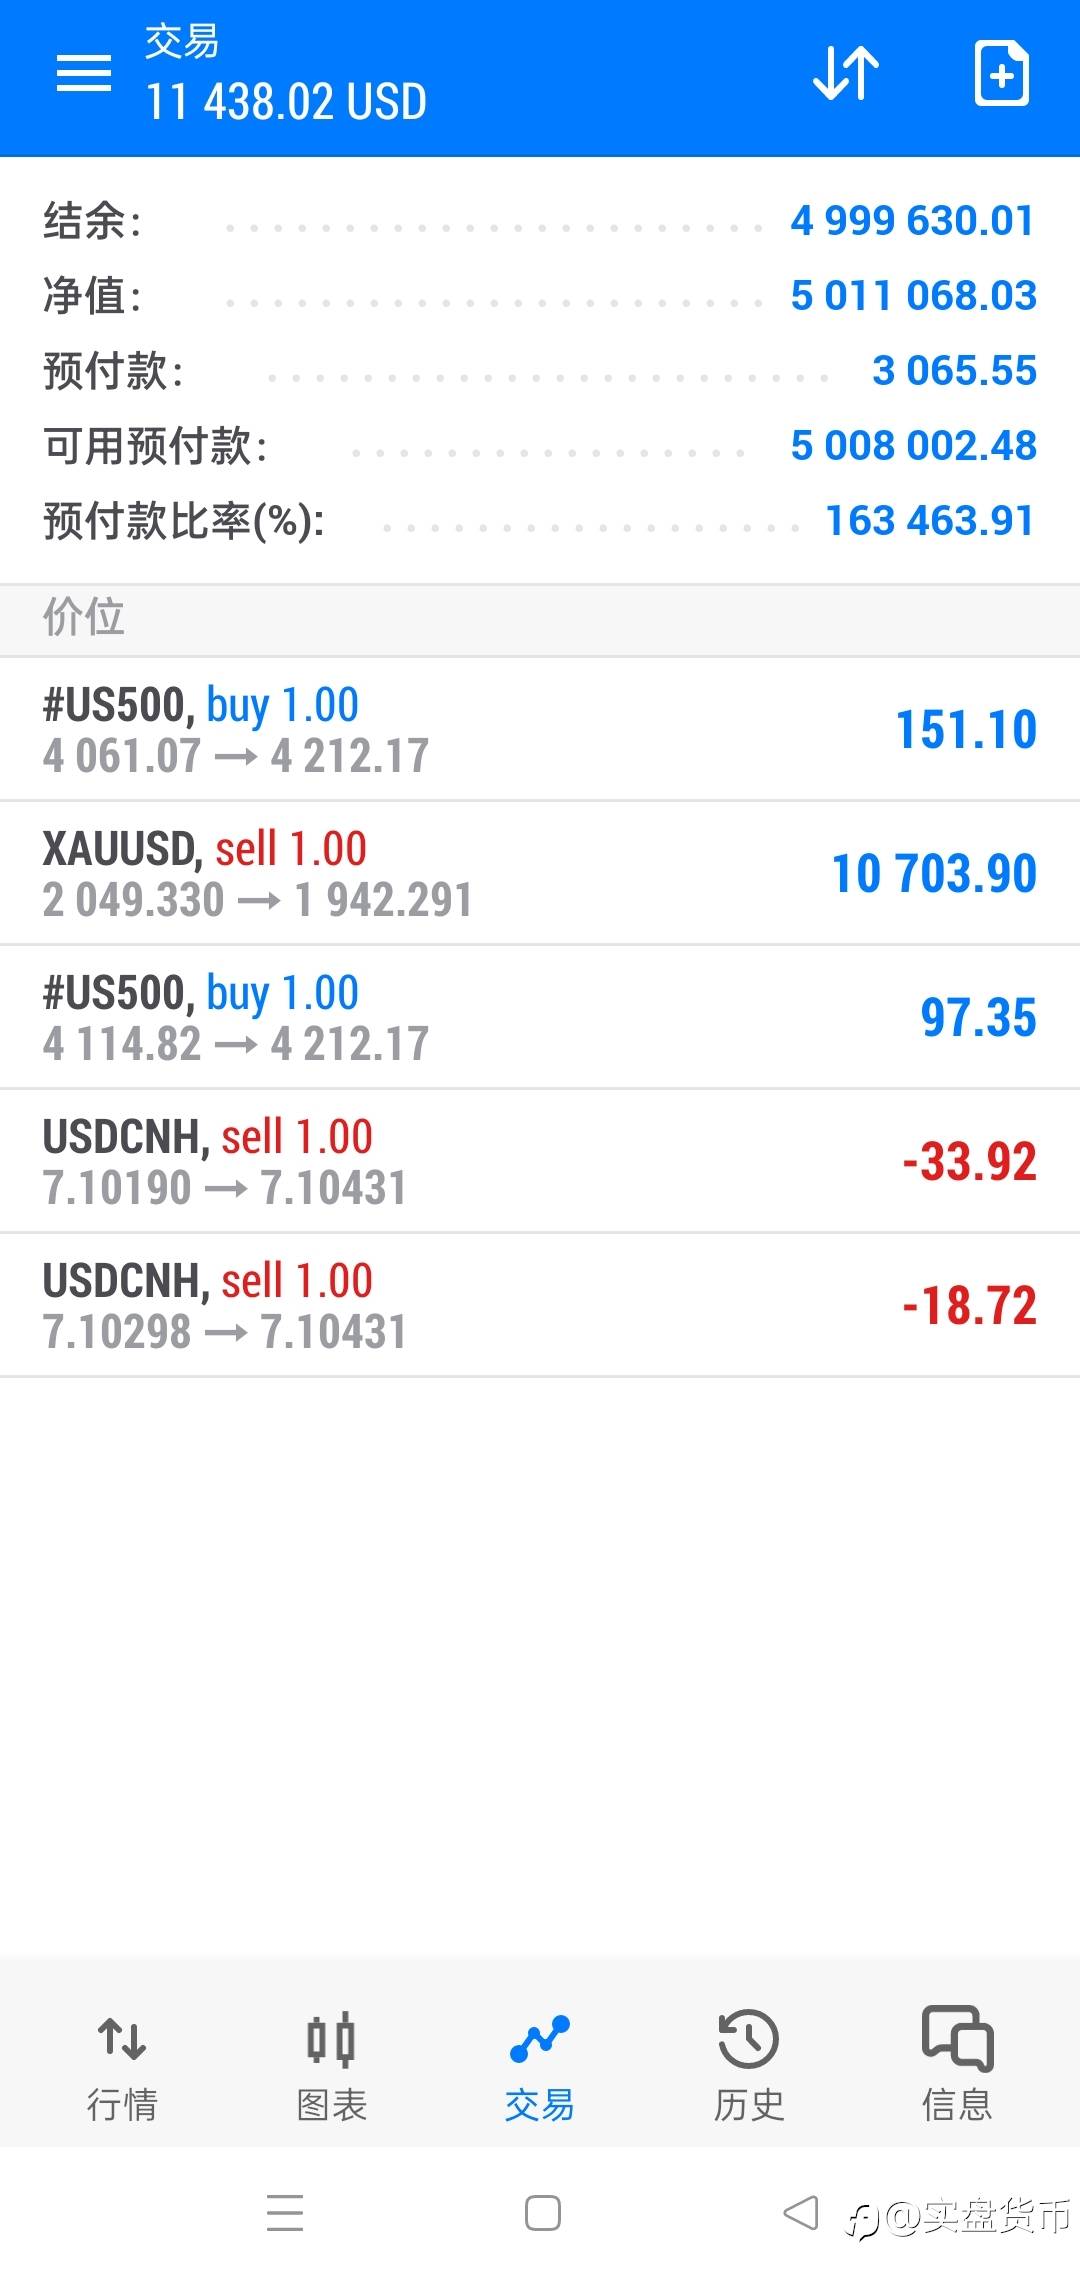The image size is (1080, 2278).
Task: Tap the Android back navigation button
Action: click(800, 2213)
